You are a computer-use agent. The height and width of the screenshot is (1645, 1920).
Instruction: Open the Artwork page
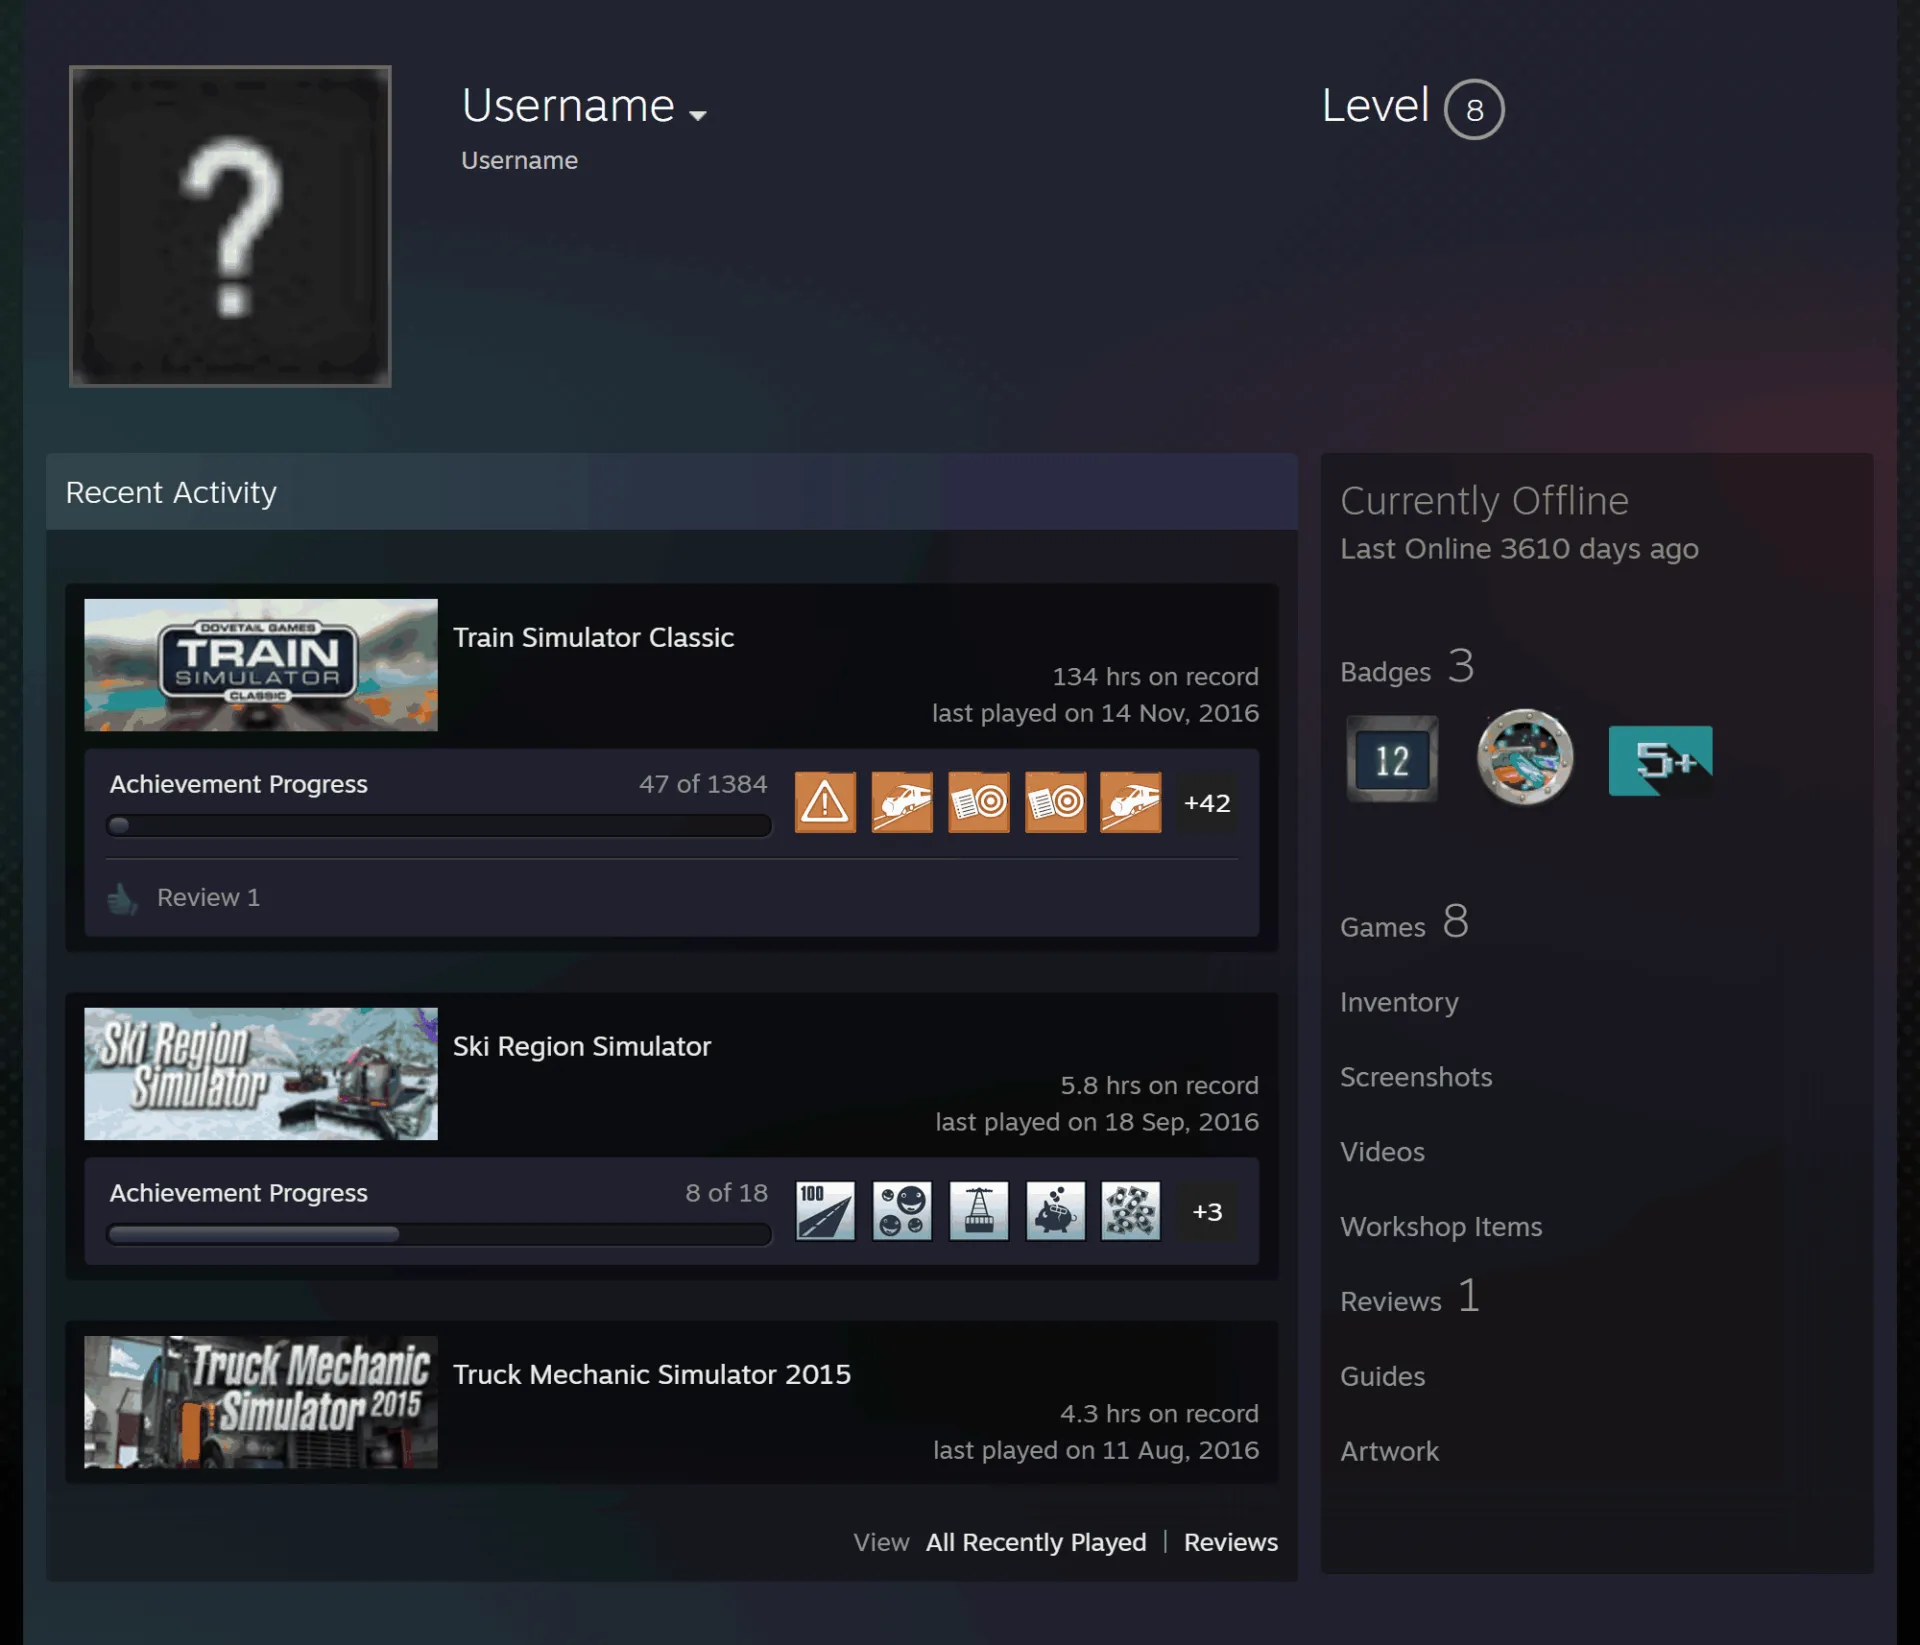1389,1451
